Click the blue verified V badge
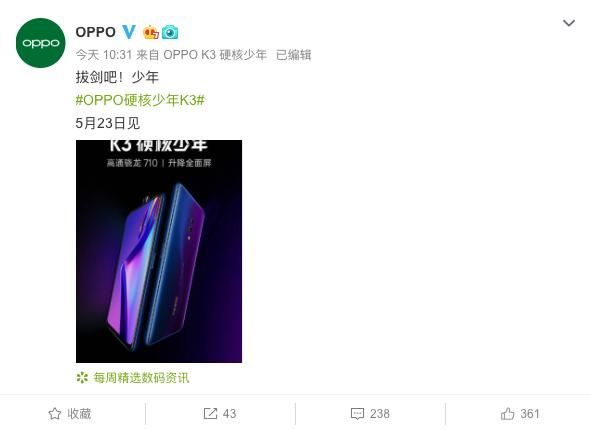The height and width of the screenshot is (430, 591). point(129,32)
